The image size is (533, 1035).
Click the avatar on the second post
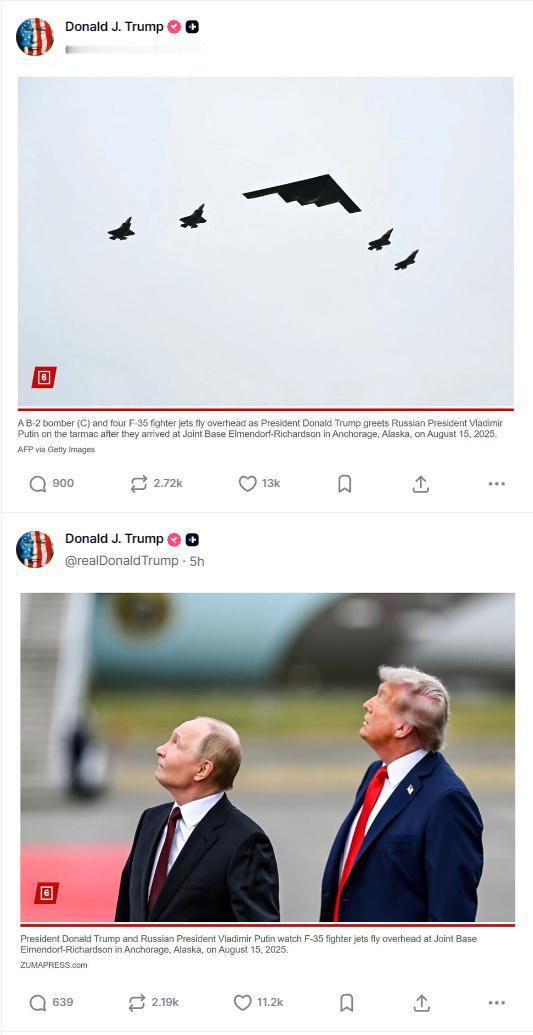34,549
